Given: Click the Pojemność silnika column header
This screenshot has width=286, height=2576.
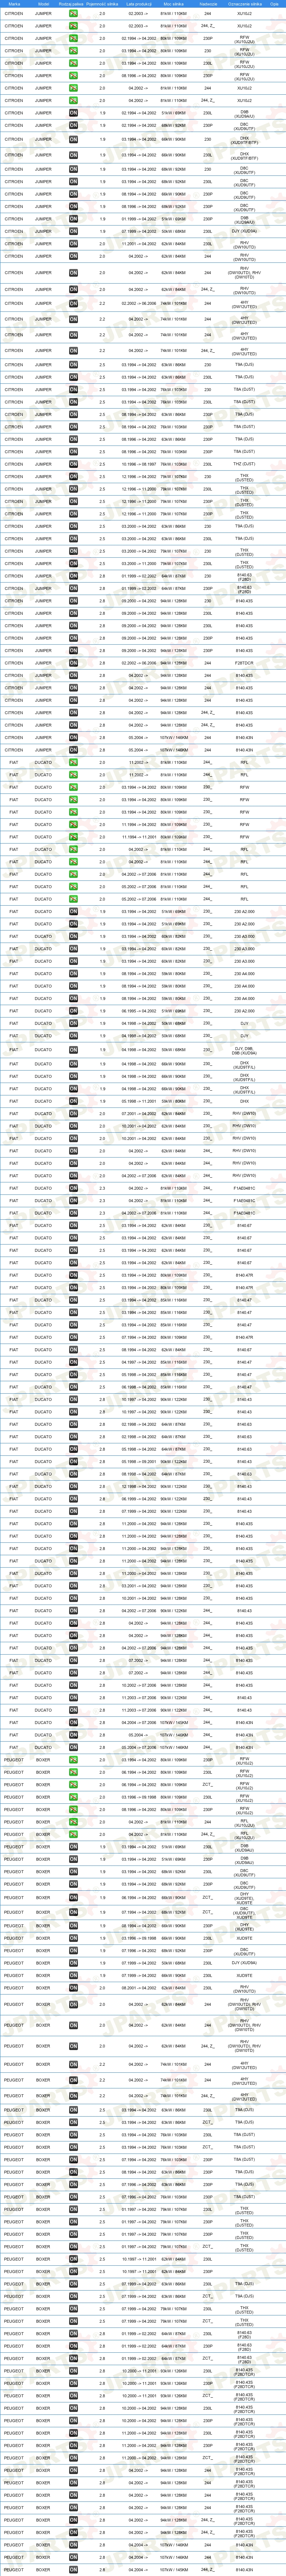Looking at the screenshot, I should pos(102,4).
